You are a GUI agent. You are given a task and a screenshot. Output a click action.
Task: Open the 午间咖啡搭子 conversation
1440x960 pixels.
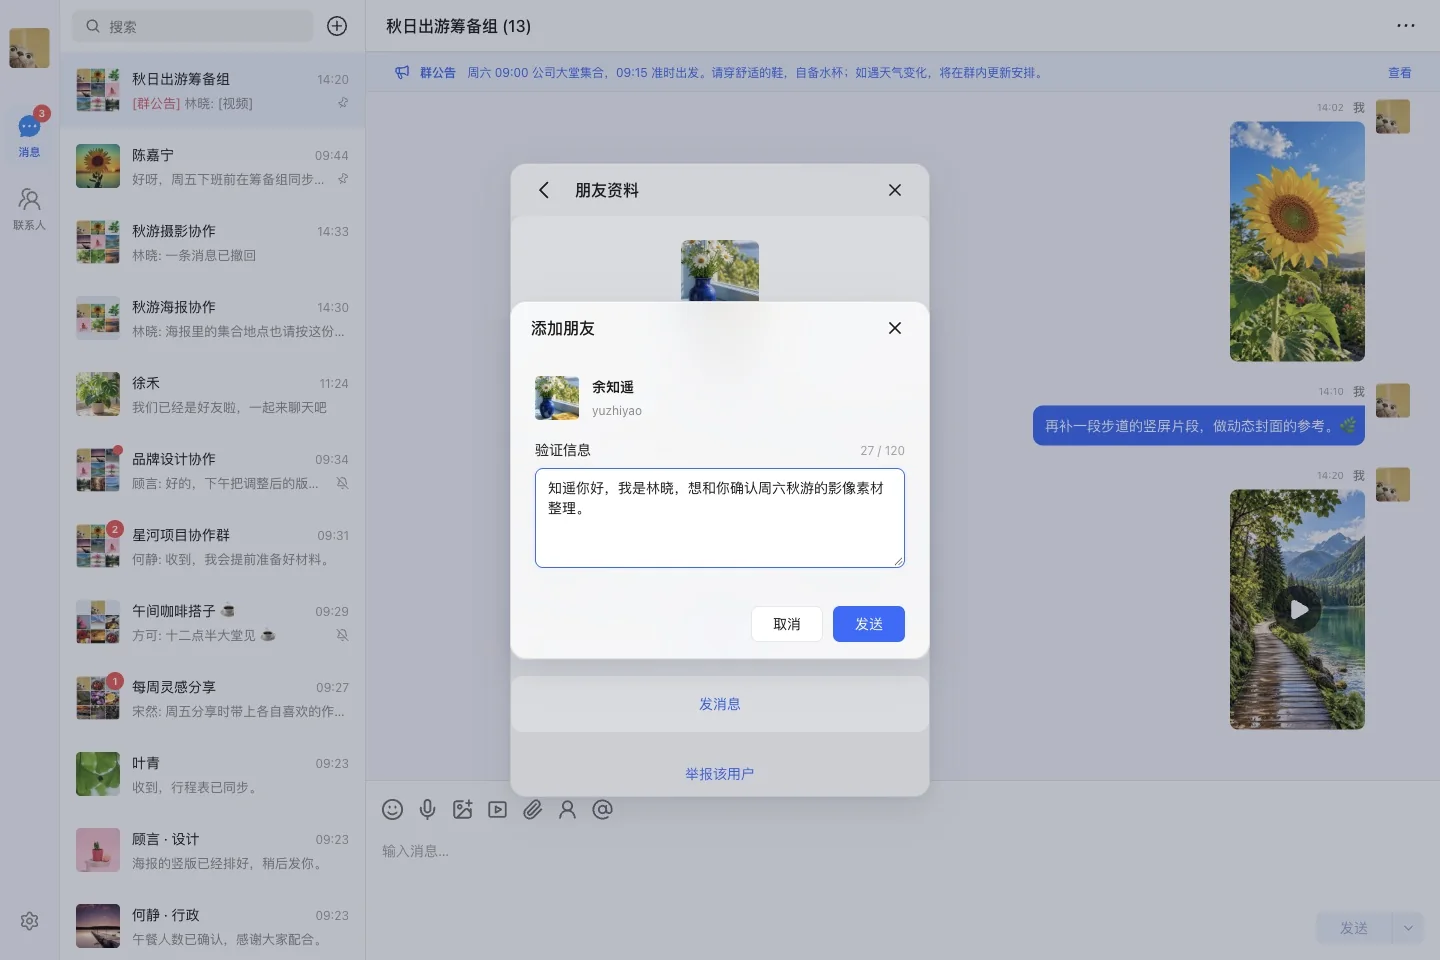click(212, 622)
